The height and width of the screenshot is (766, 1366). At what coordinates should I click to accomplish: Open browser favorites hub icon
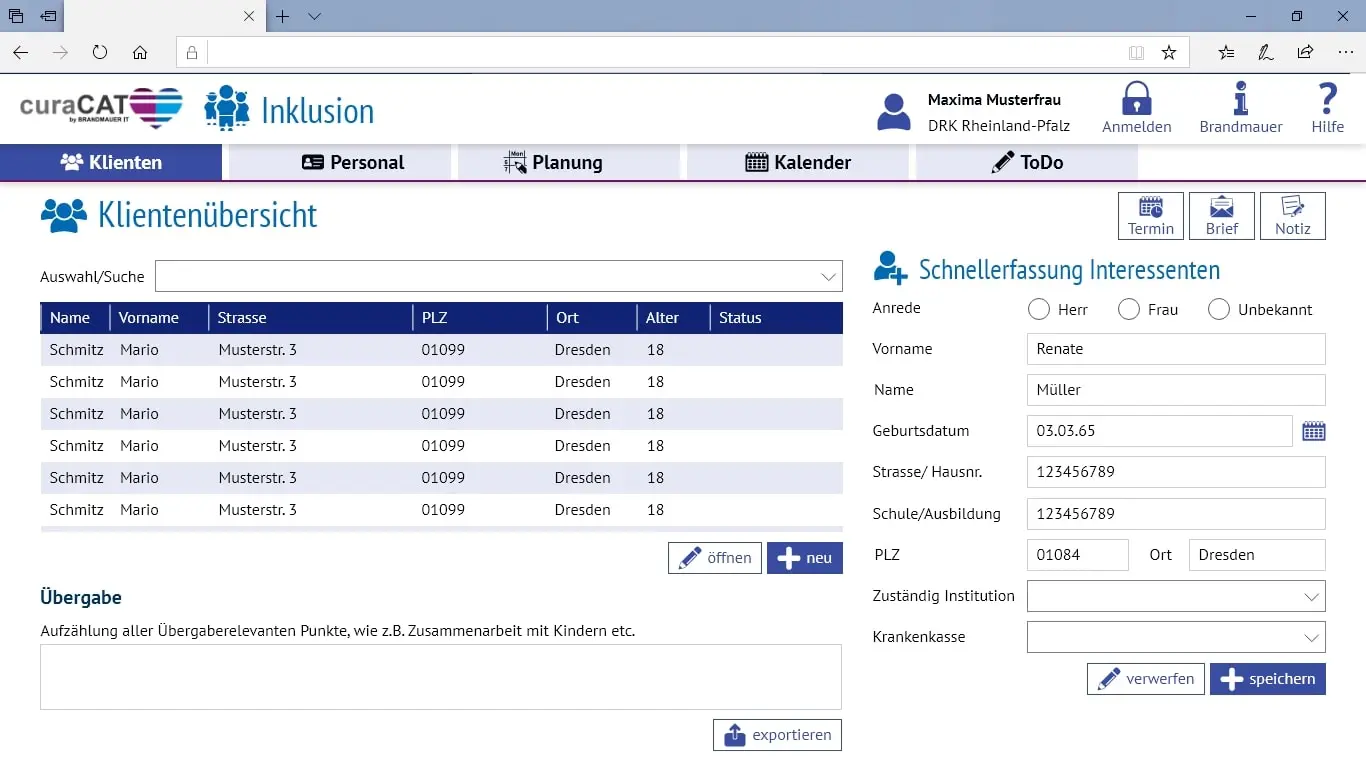click(1226, 53)
